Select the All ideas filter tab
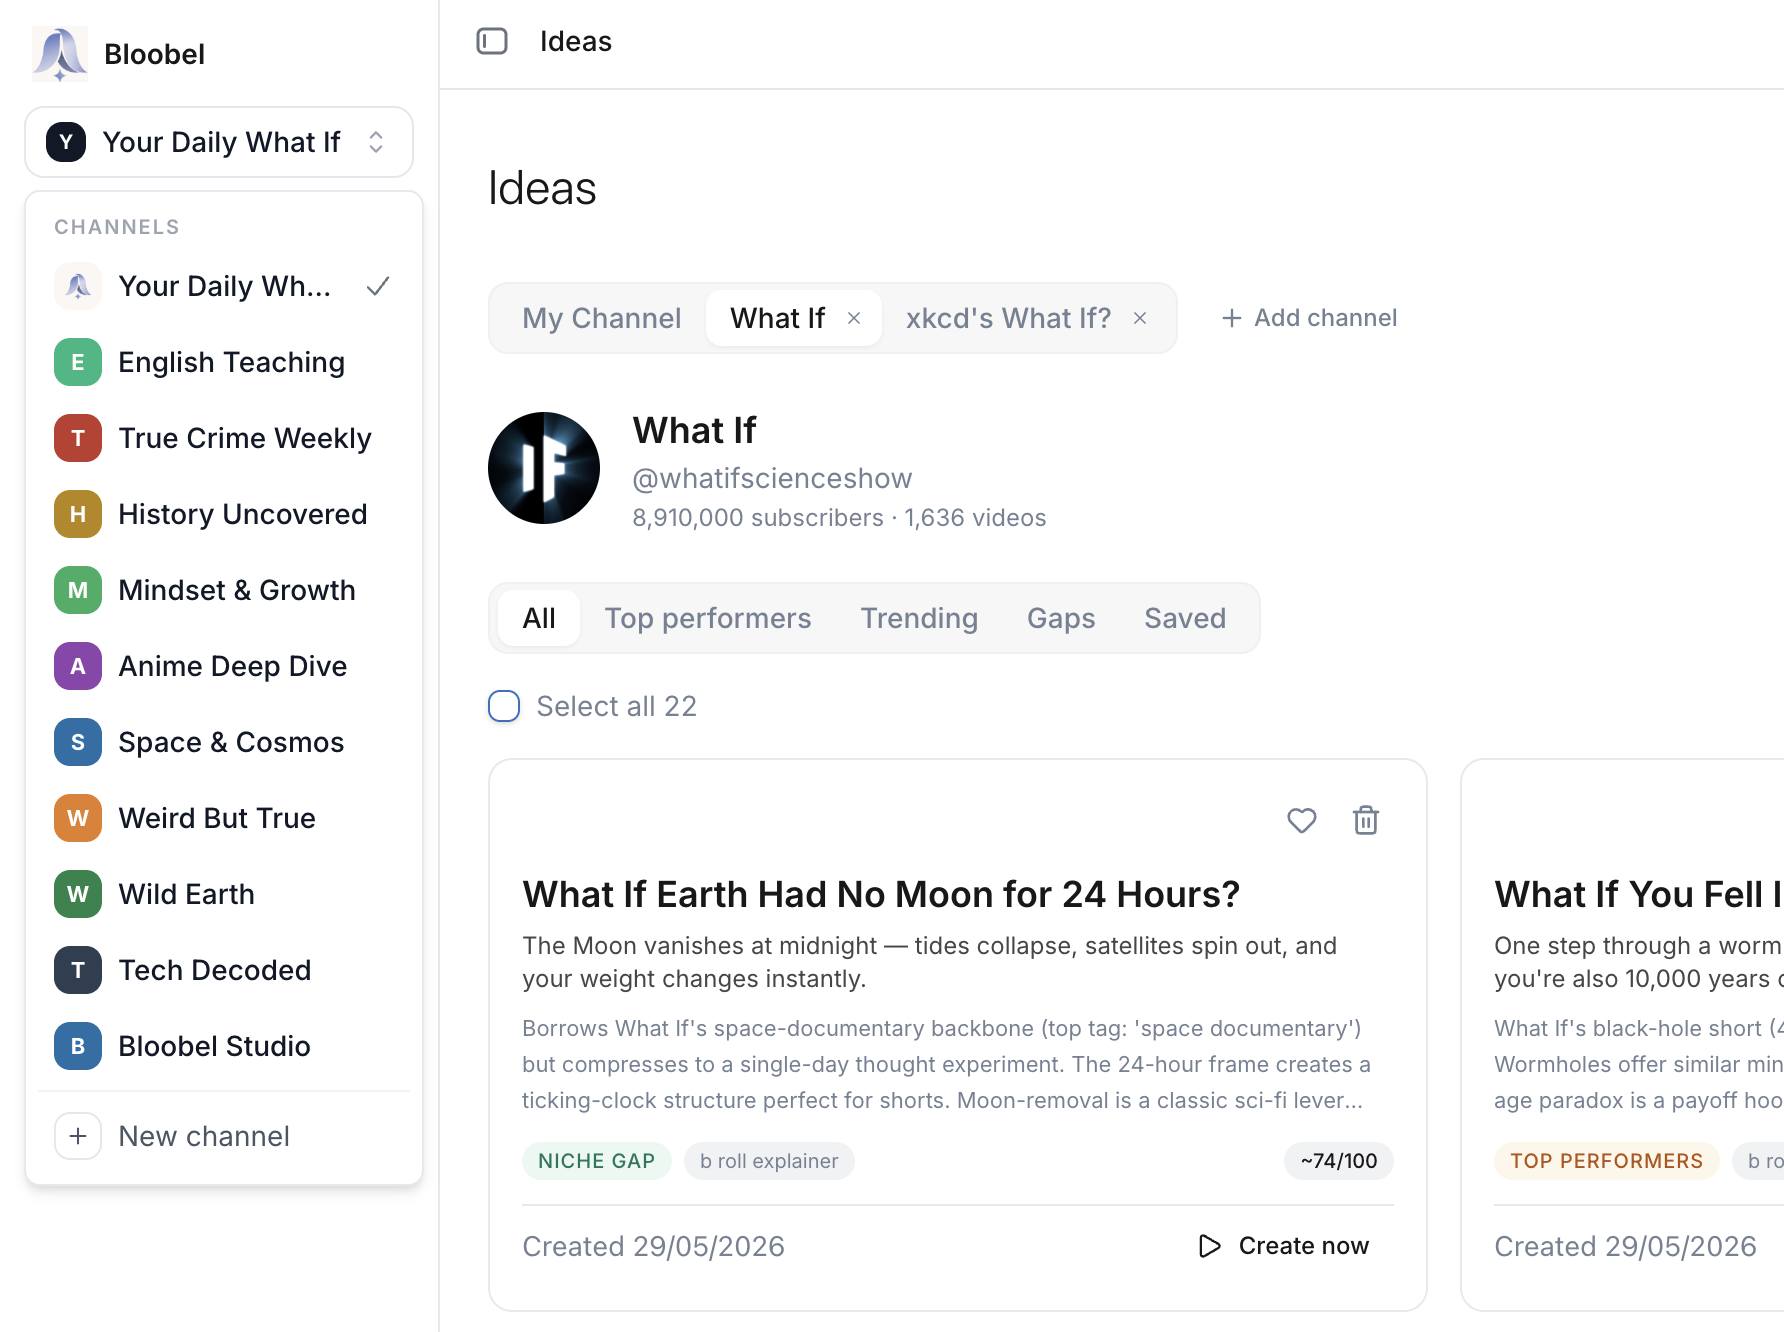The height and width of the screenshot is (1332, 1784). pos(539,618)
